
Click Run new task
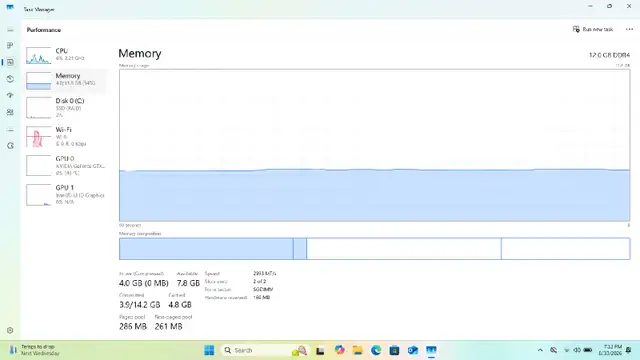pyautogui.click(x=593, y=29)
